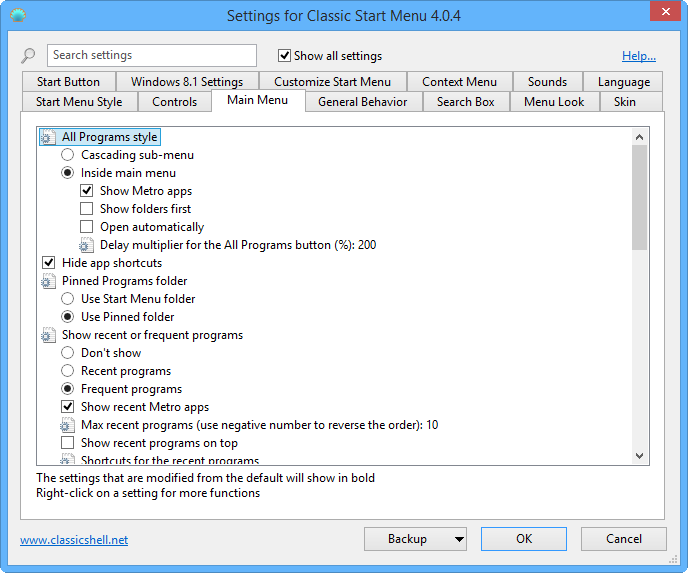Open the Sounds tab
This screenshot has height=573, width=688.
(x=547, y=82)
